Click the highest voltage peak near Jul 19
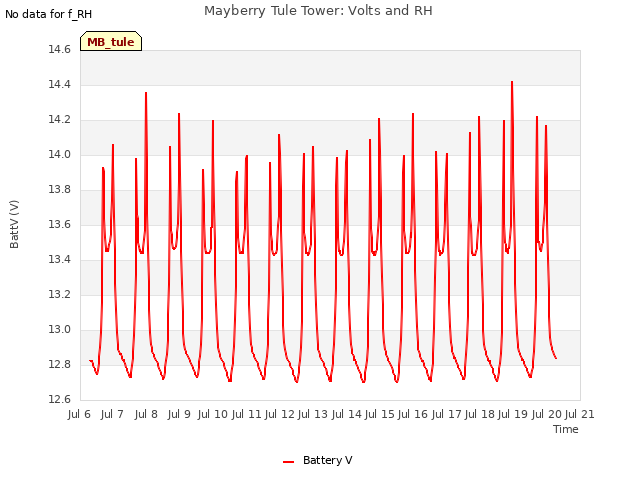640x480 pixels. pos(512,82)
